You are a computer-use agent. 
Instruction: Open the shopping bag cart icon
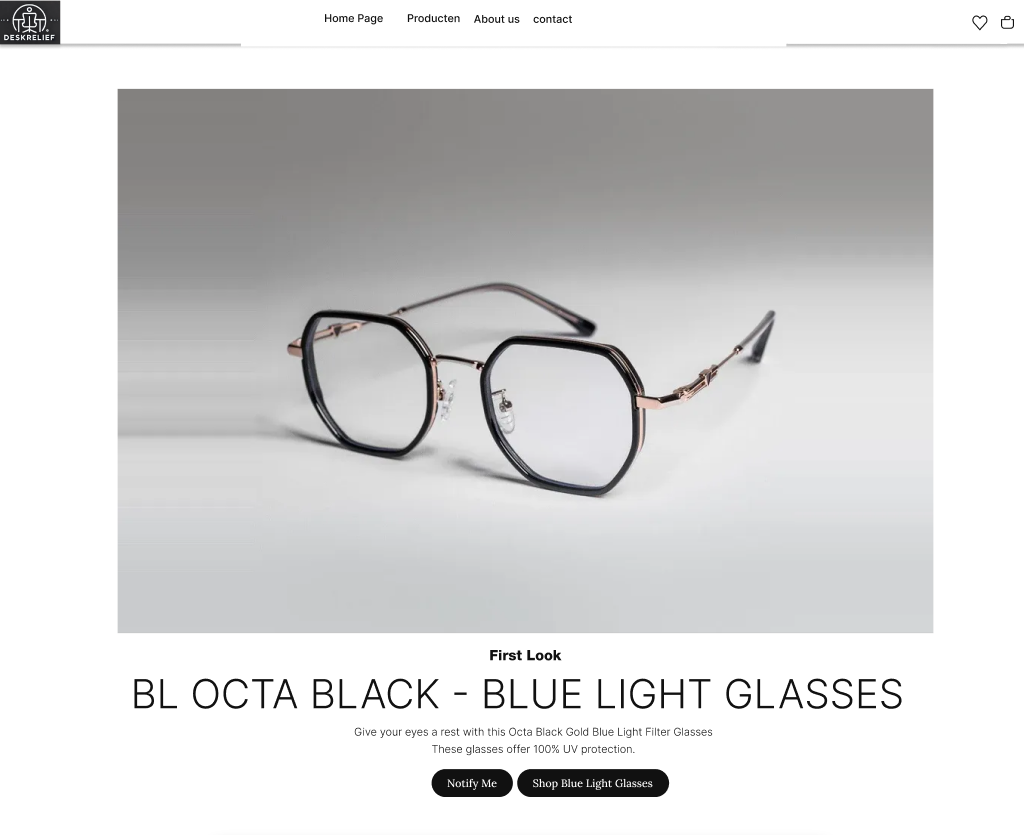click(1007, 23)
